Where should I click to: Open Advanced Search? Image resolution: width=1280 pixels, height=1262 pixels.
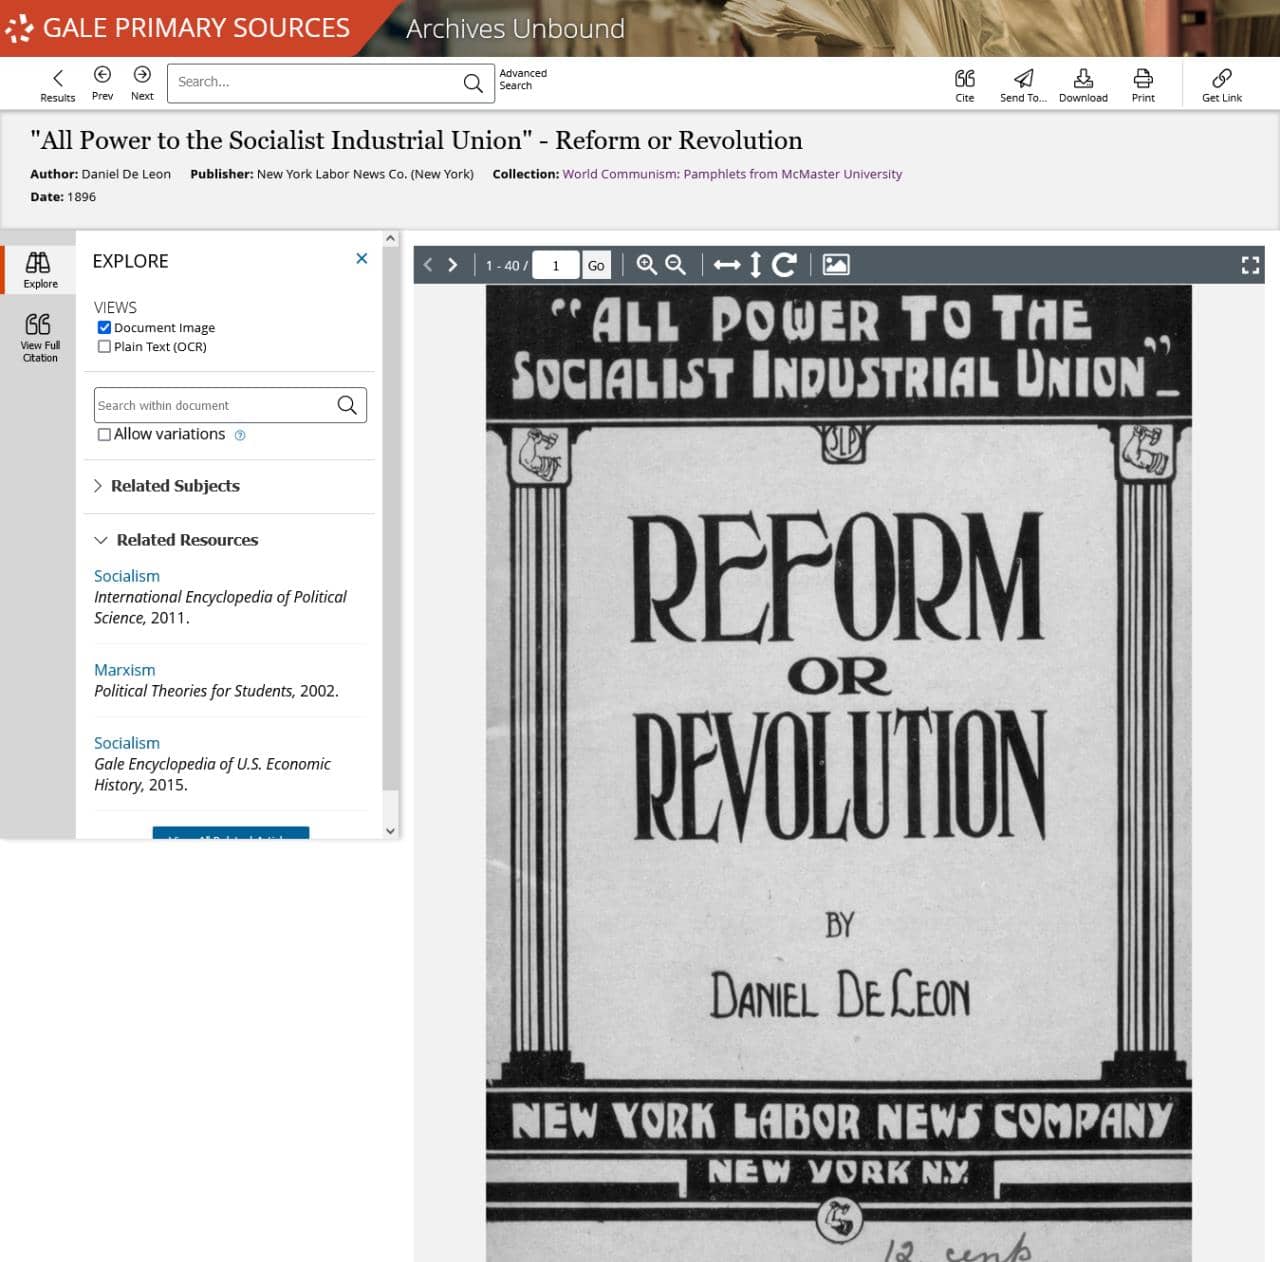523,80
